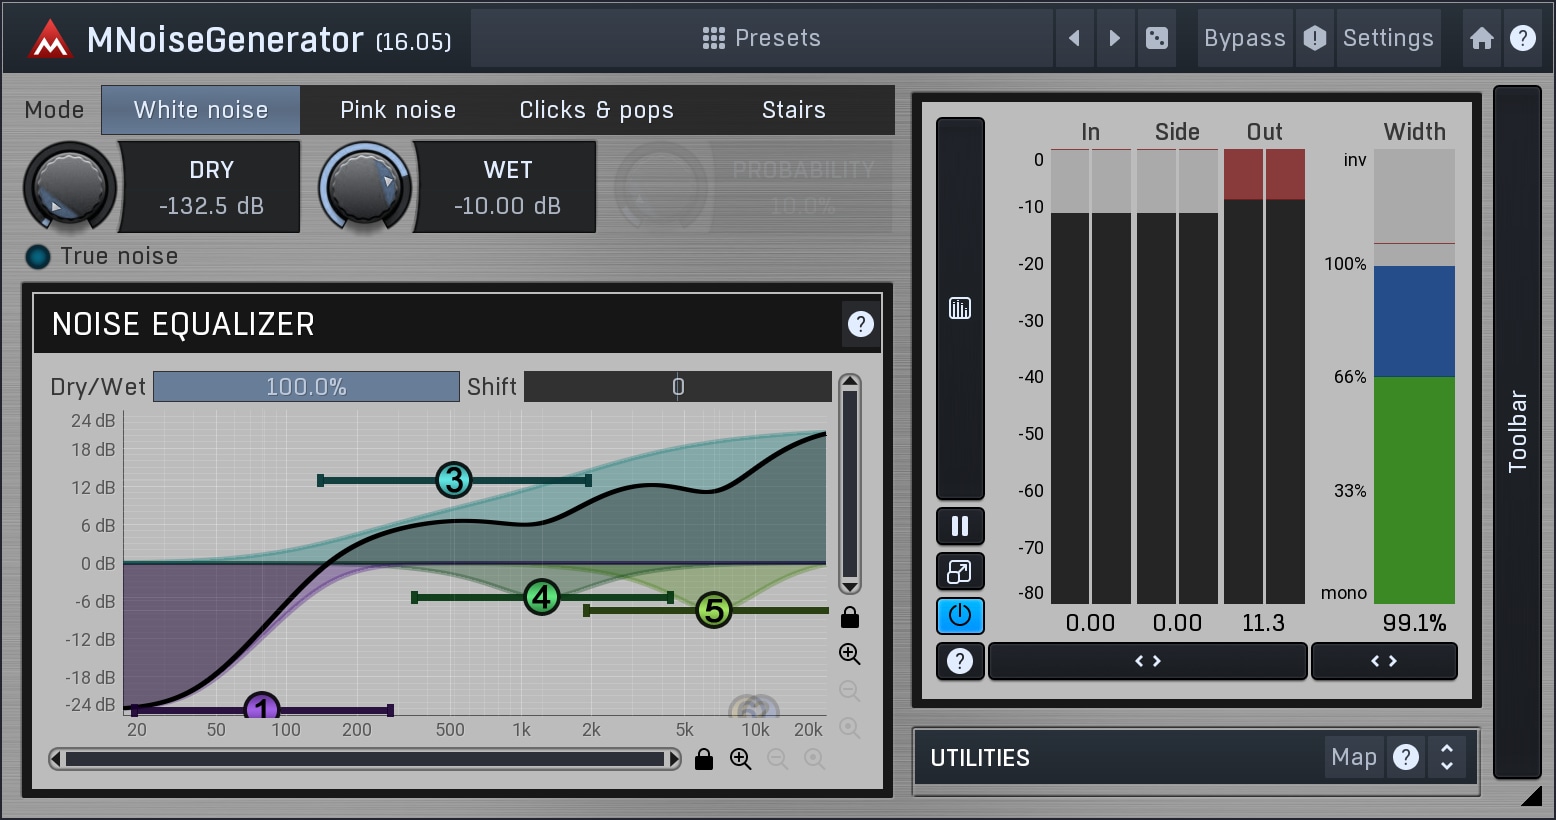Open Noise Equalizer help icon
This screenshot has width=1556, height=820.
(860, 324)
